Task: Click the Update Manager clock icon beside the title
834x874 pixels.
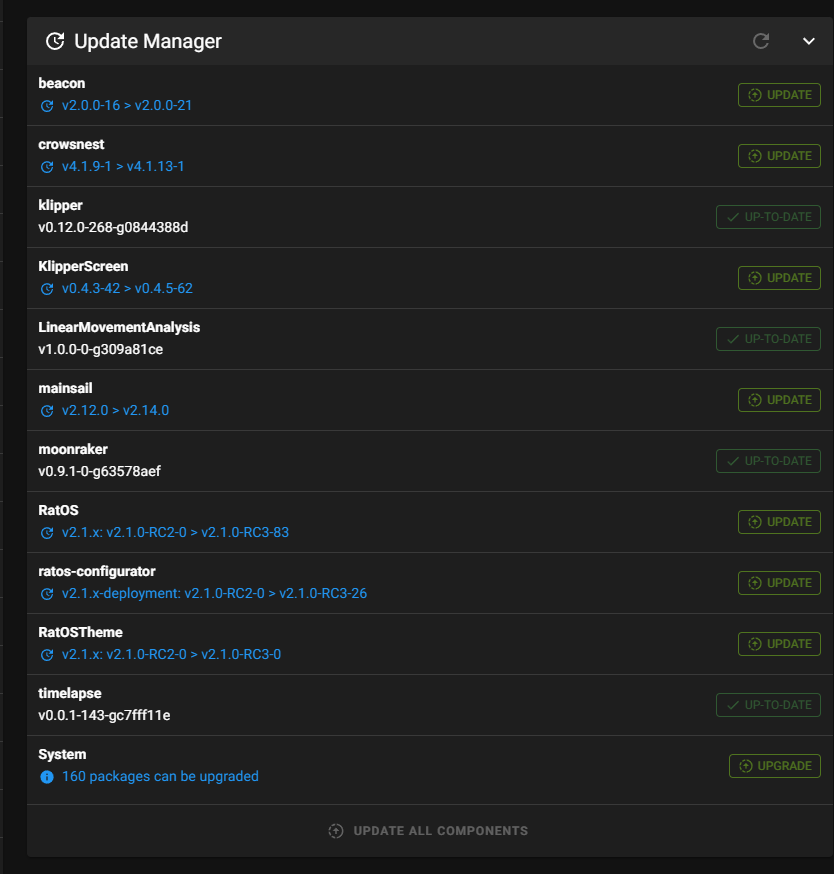Action: [x=55, y=41]
